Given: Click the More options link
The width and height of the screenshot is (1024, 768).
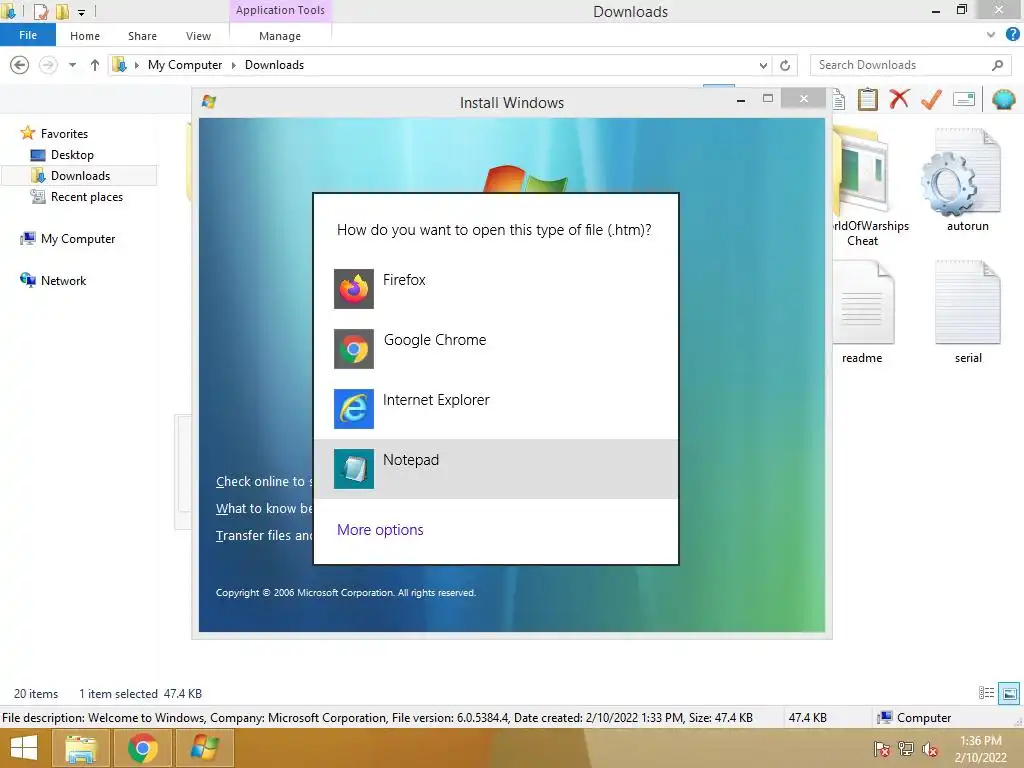Looking at the screenshot, I should pos(380,530).
